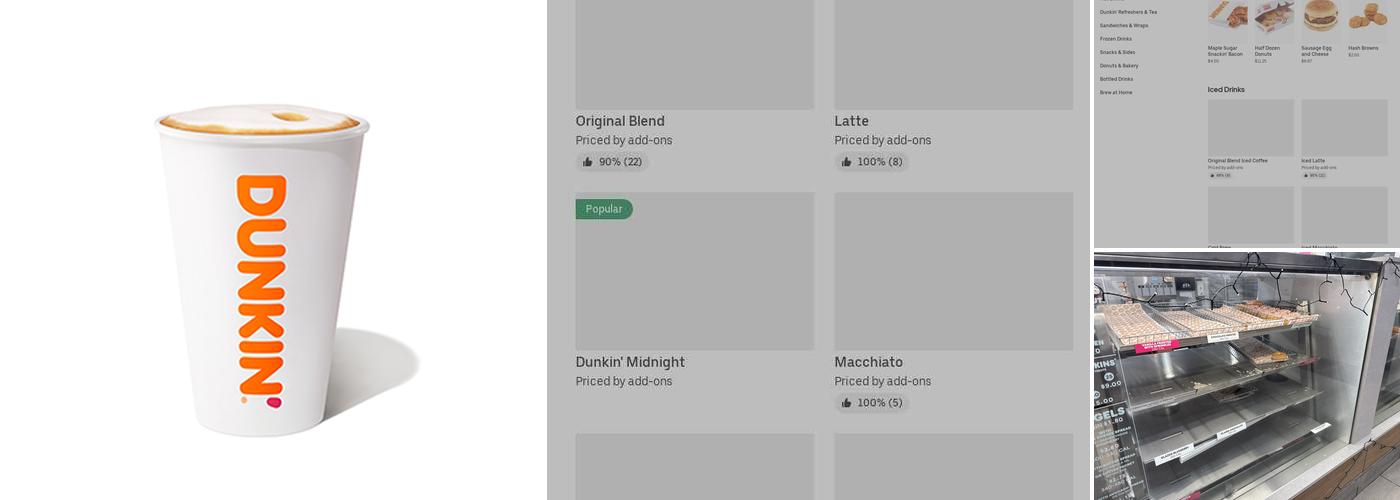Viewport: 1400px width, 500px height.
Task: Click the Hash Browns thumbnail
Action: coord(1367,16)
